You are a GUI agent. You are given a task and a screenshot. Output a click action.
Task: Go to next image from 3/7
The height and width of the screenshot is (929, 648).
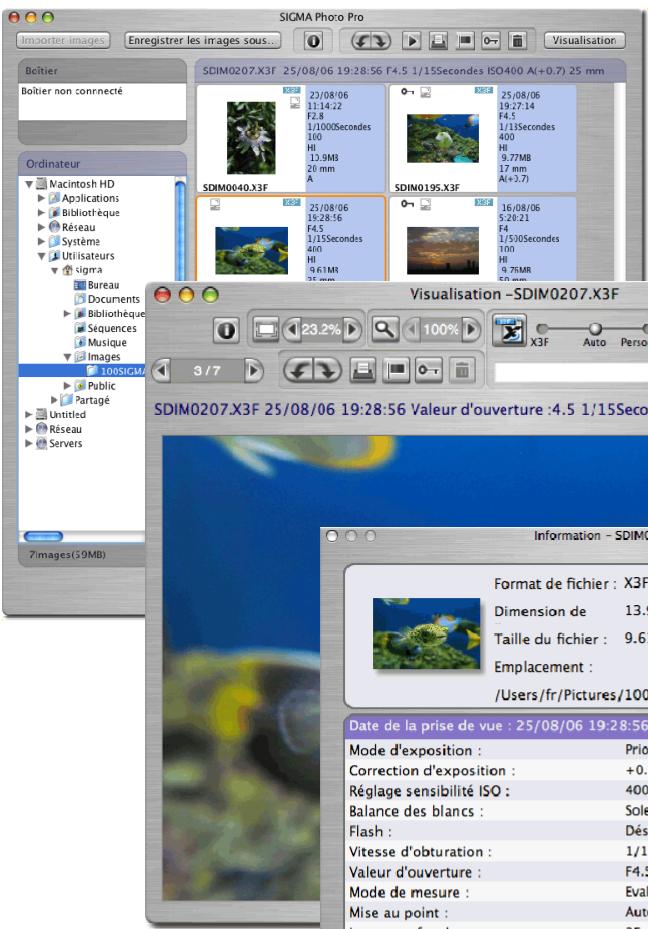[254, 371]
